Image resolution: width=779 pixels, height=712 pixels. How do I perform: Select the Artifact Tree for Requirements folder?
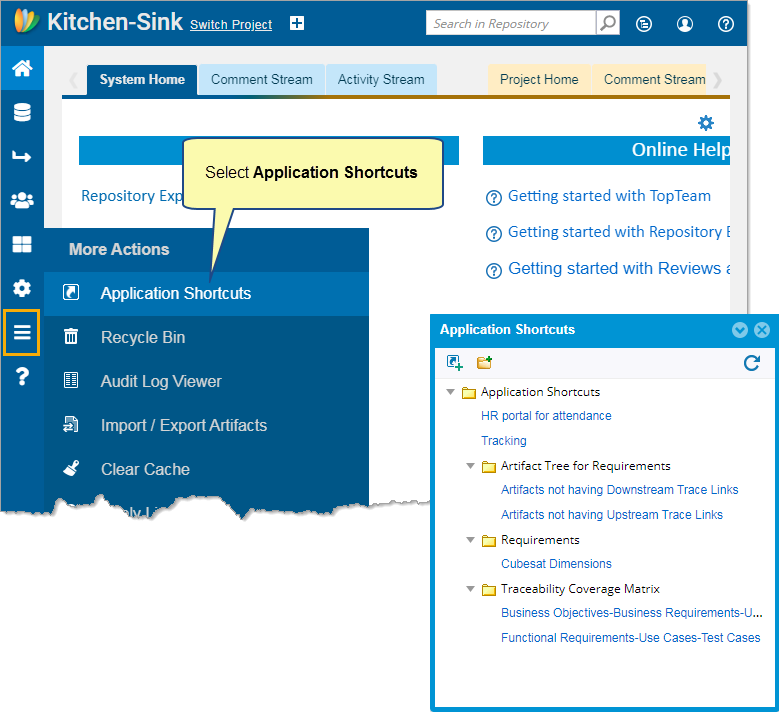tap(585, 466)
